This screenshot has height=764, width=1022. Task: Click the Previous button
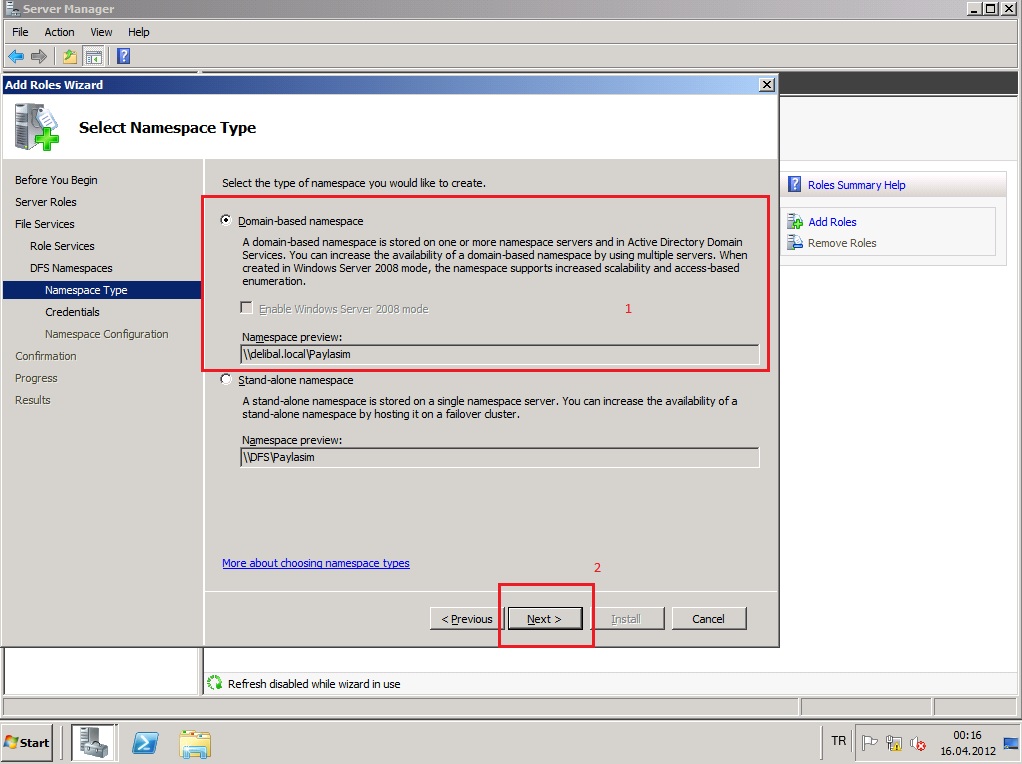pyautogui.click(x=467, y=619)
